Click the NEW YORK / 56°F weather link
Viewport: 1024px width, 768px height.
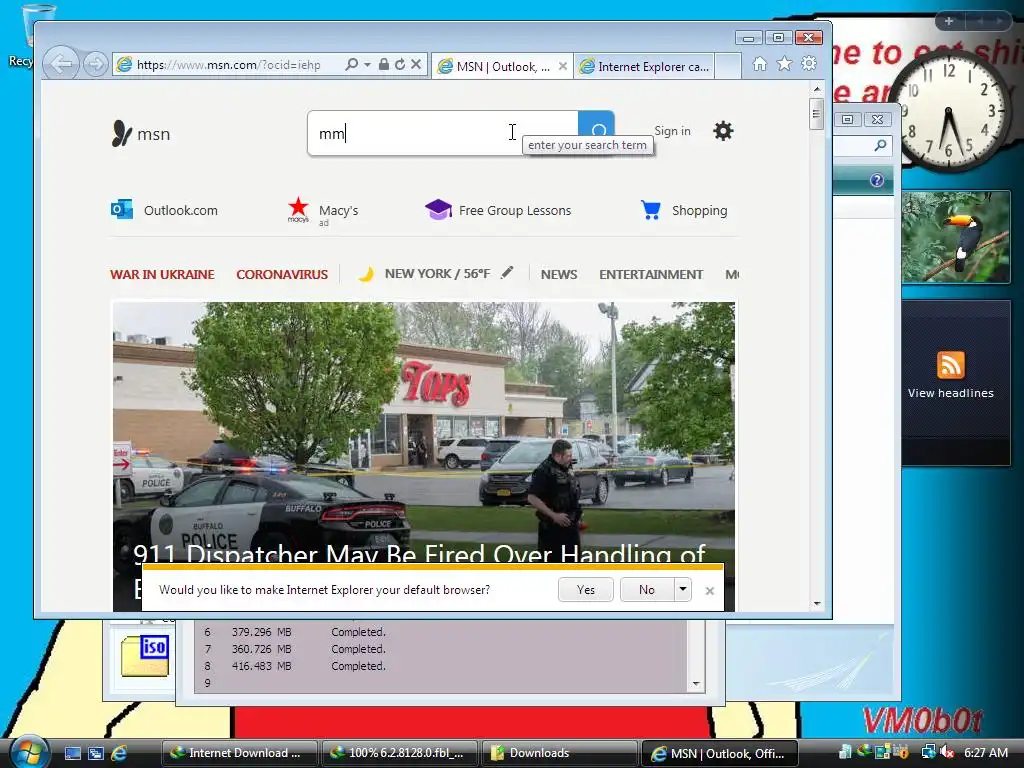(x=437, y=274)
